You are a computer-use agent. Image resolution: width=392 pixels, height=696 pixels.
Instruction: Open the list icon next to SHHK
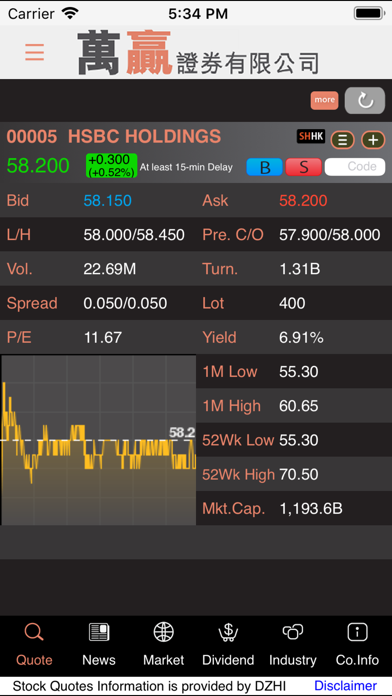[342, 140]
